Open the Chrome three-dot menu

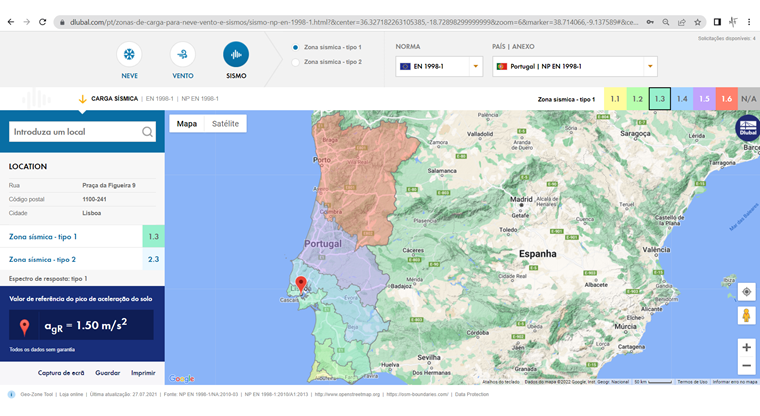[749, 22]
